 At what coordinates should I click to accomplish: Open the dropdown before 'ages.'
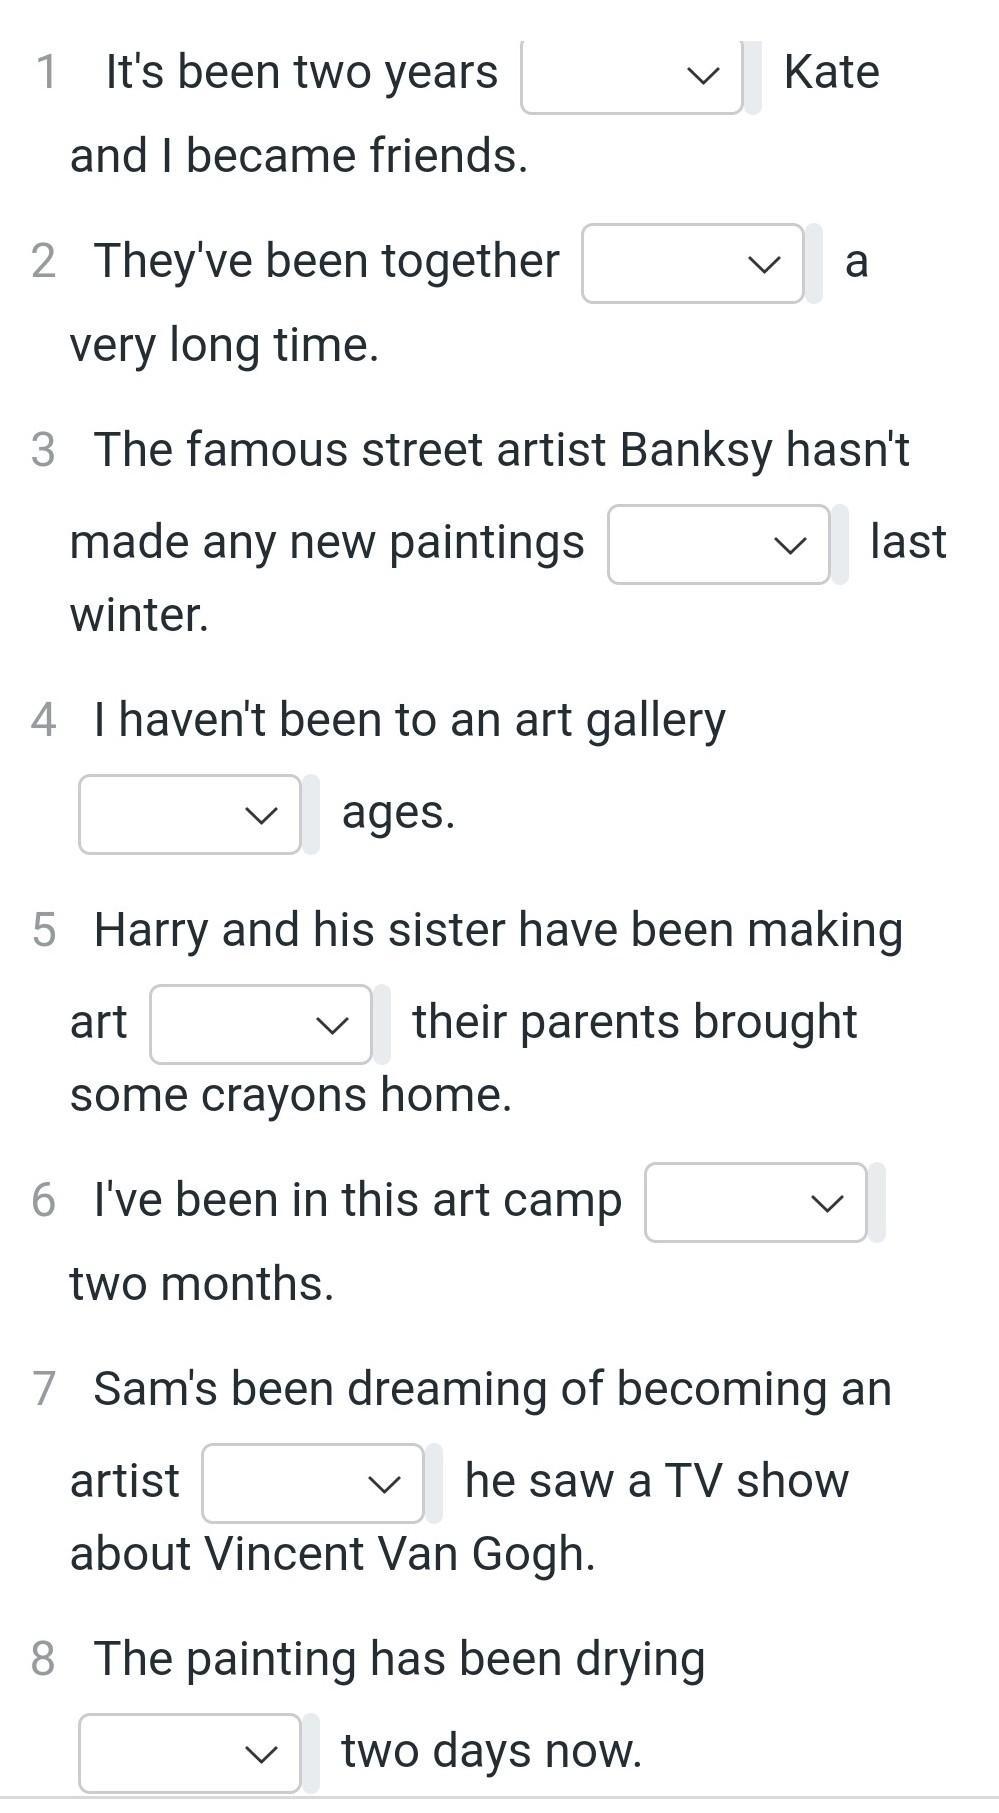(189, 815)
